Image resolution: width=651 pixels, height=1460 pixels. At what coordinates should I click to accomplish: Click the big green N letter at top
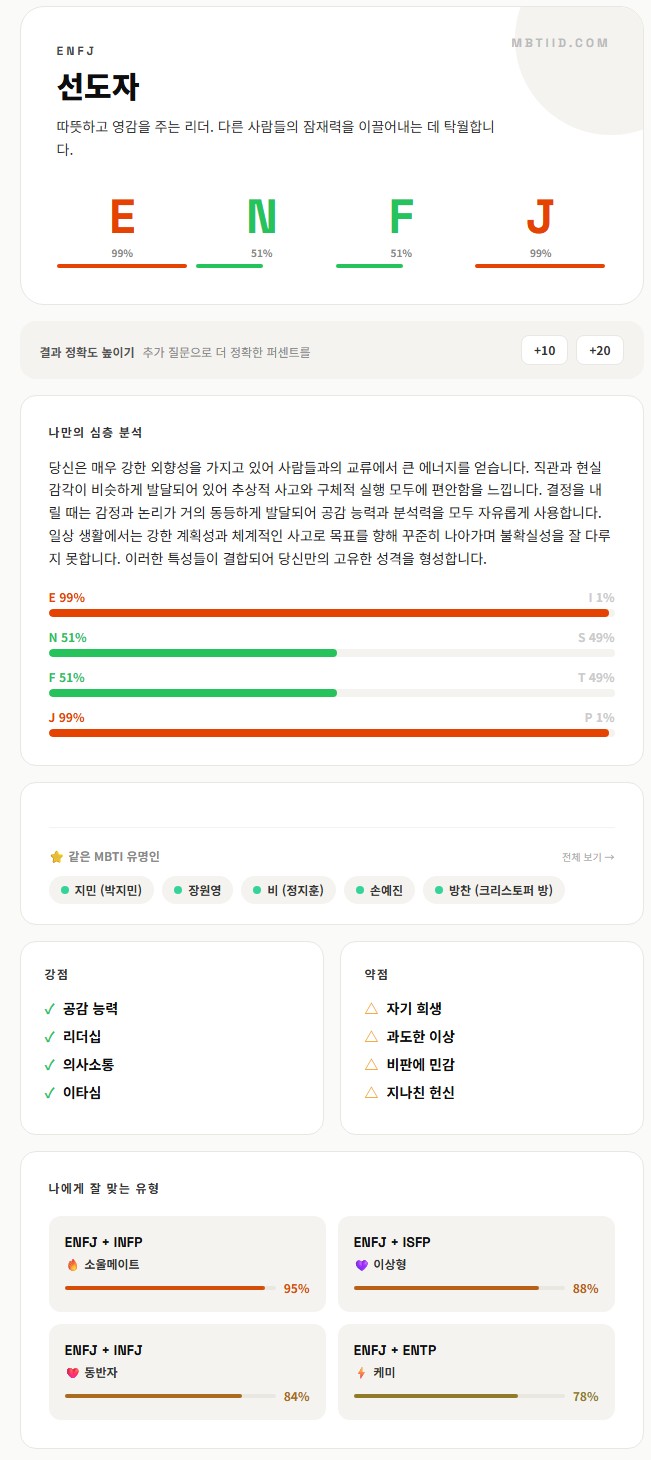261,217
